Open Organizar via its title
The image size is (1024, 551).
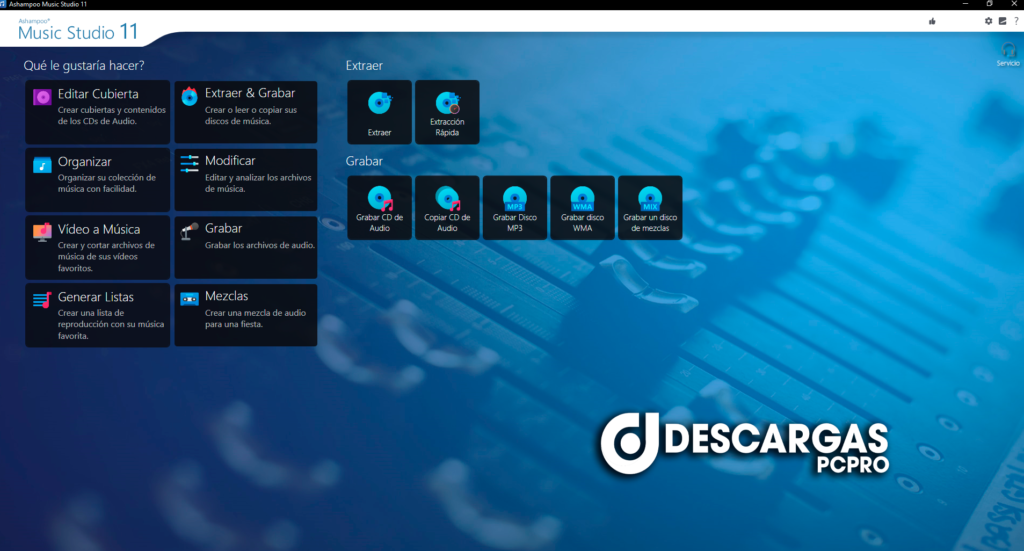pyautogui.click(x=84, y=162)
